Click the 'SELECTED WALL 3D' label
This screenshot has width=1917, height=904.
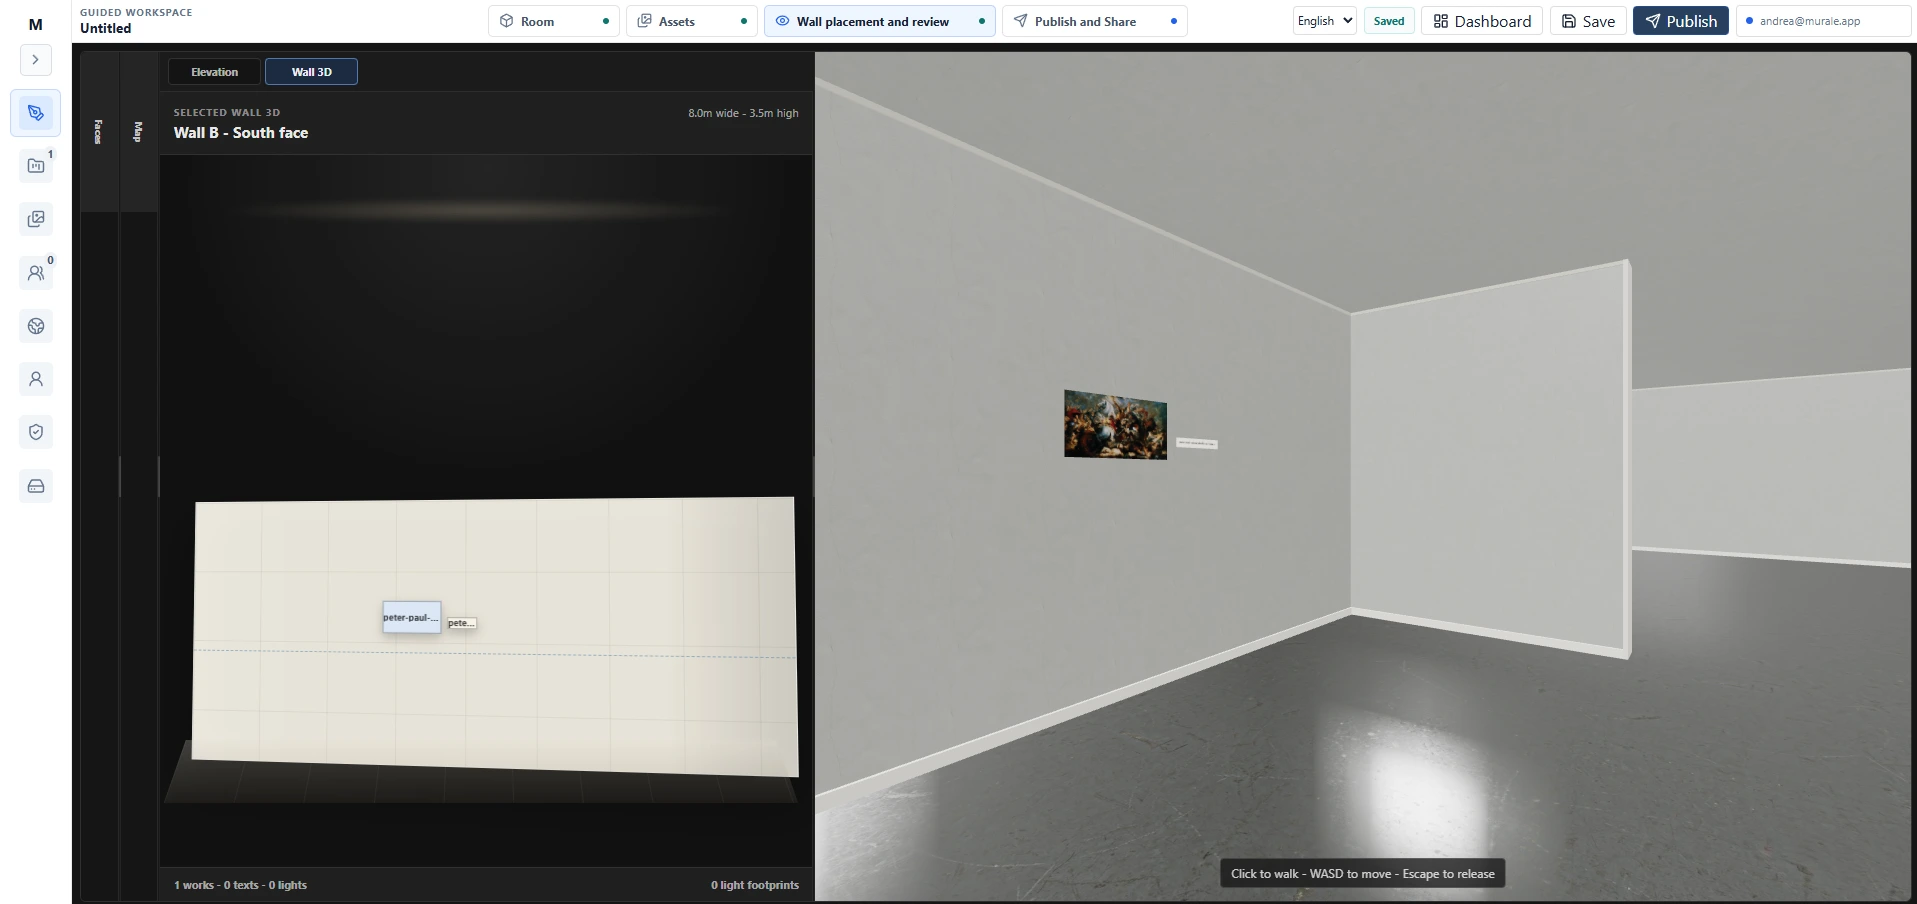[227, 113]
